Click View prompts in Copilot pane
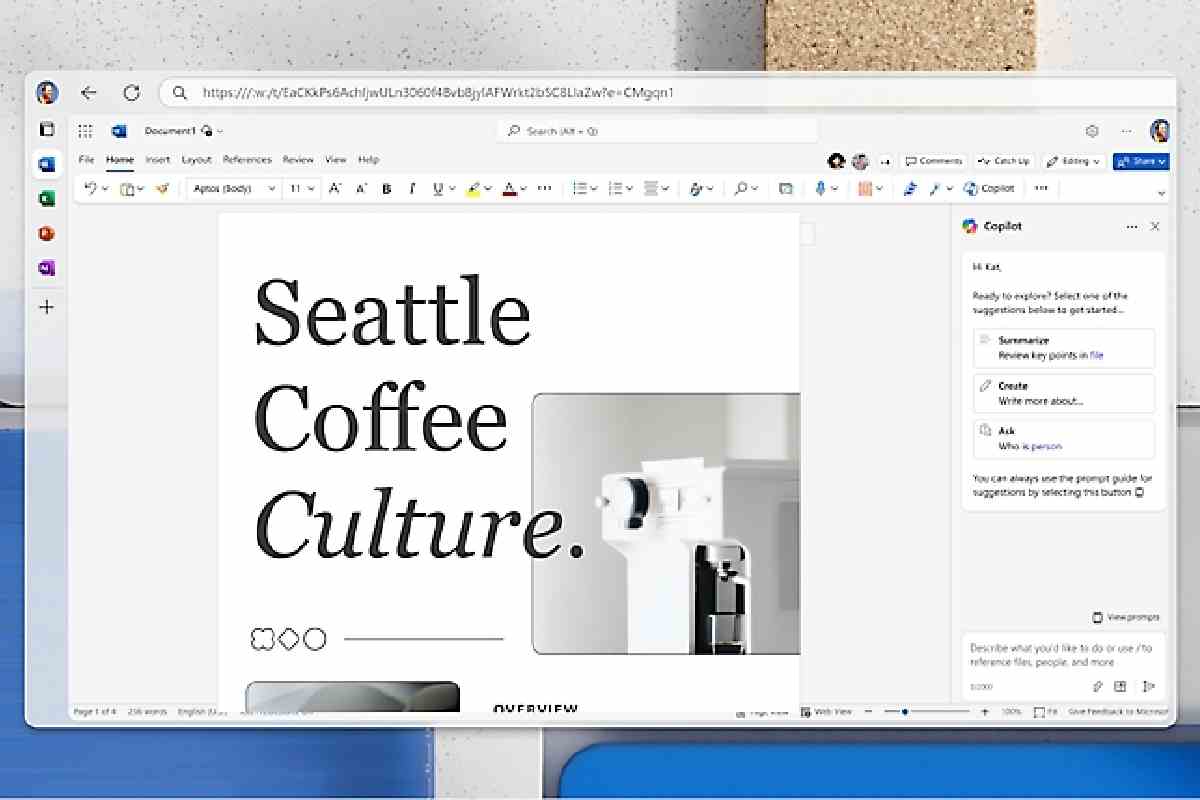This screenshot has width=1200, height=800. coord(1126,617)
